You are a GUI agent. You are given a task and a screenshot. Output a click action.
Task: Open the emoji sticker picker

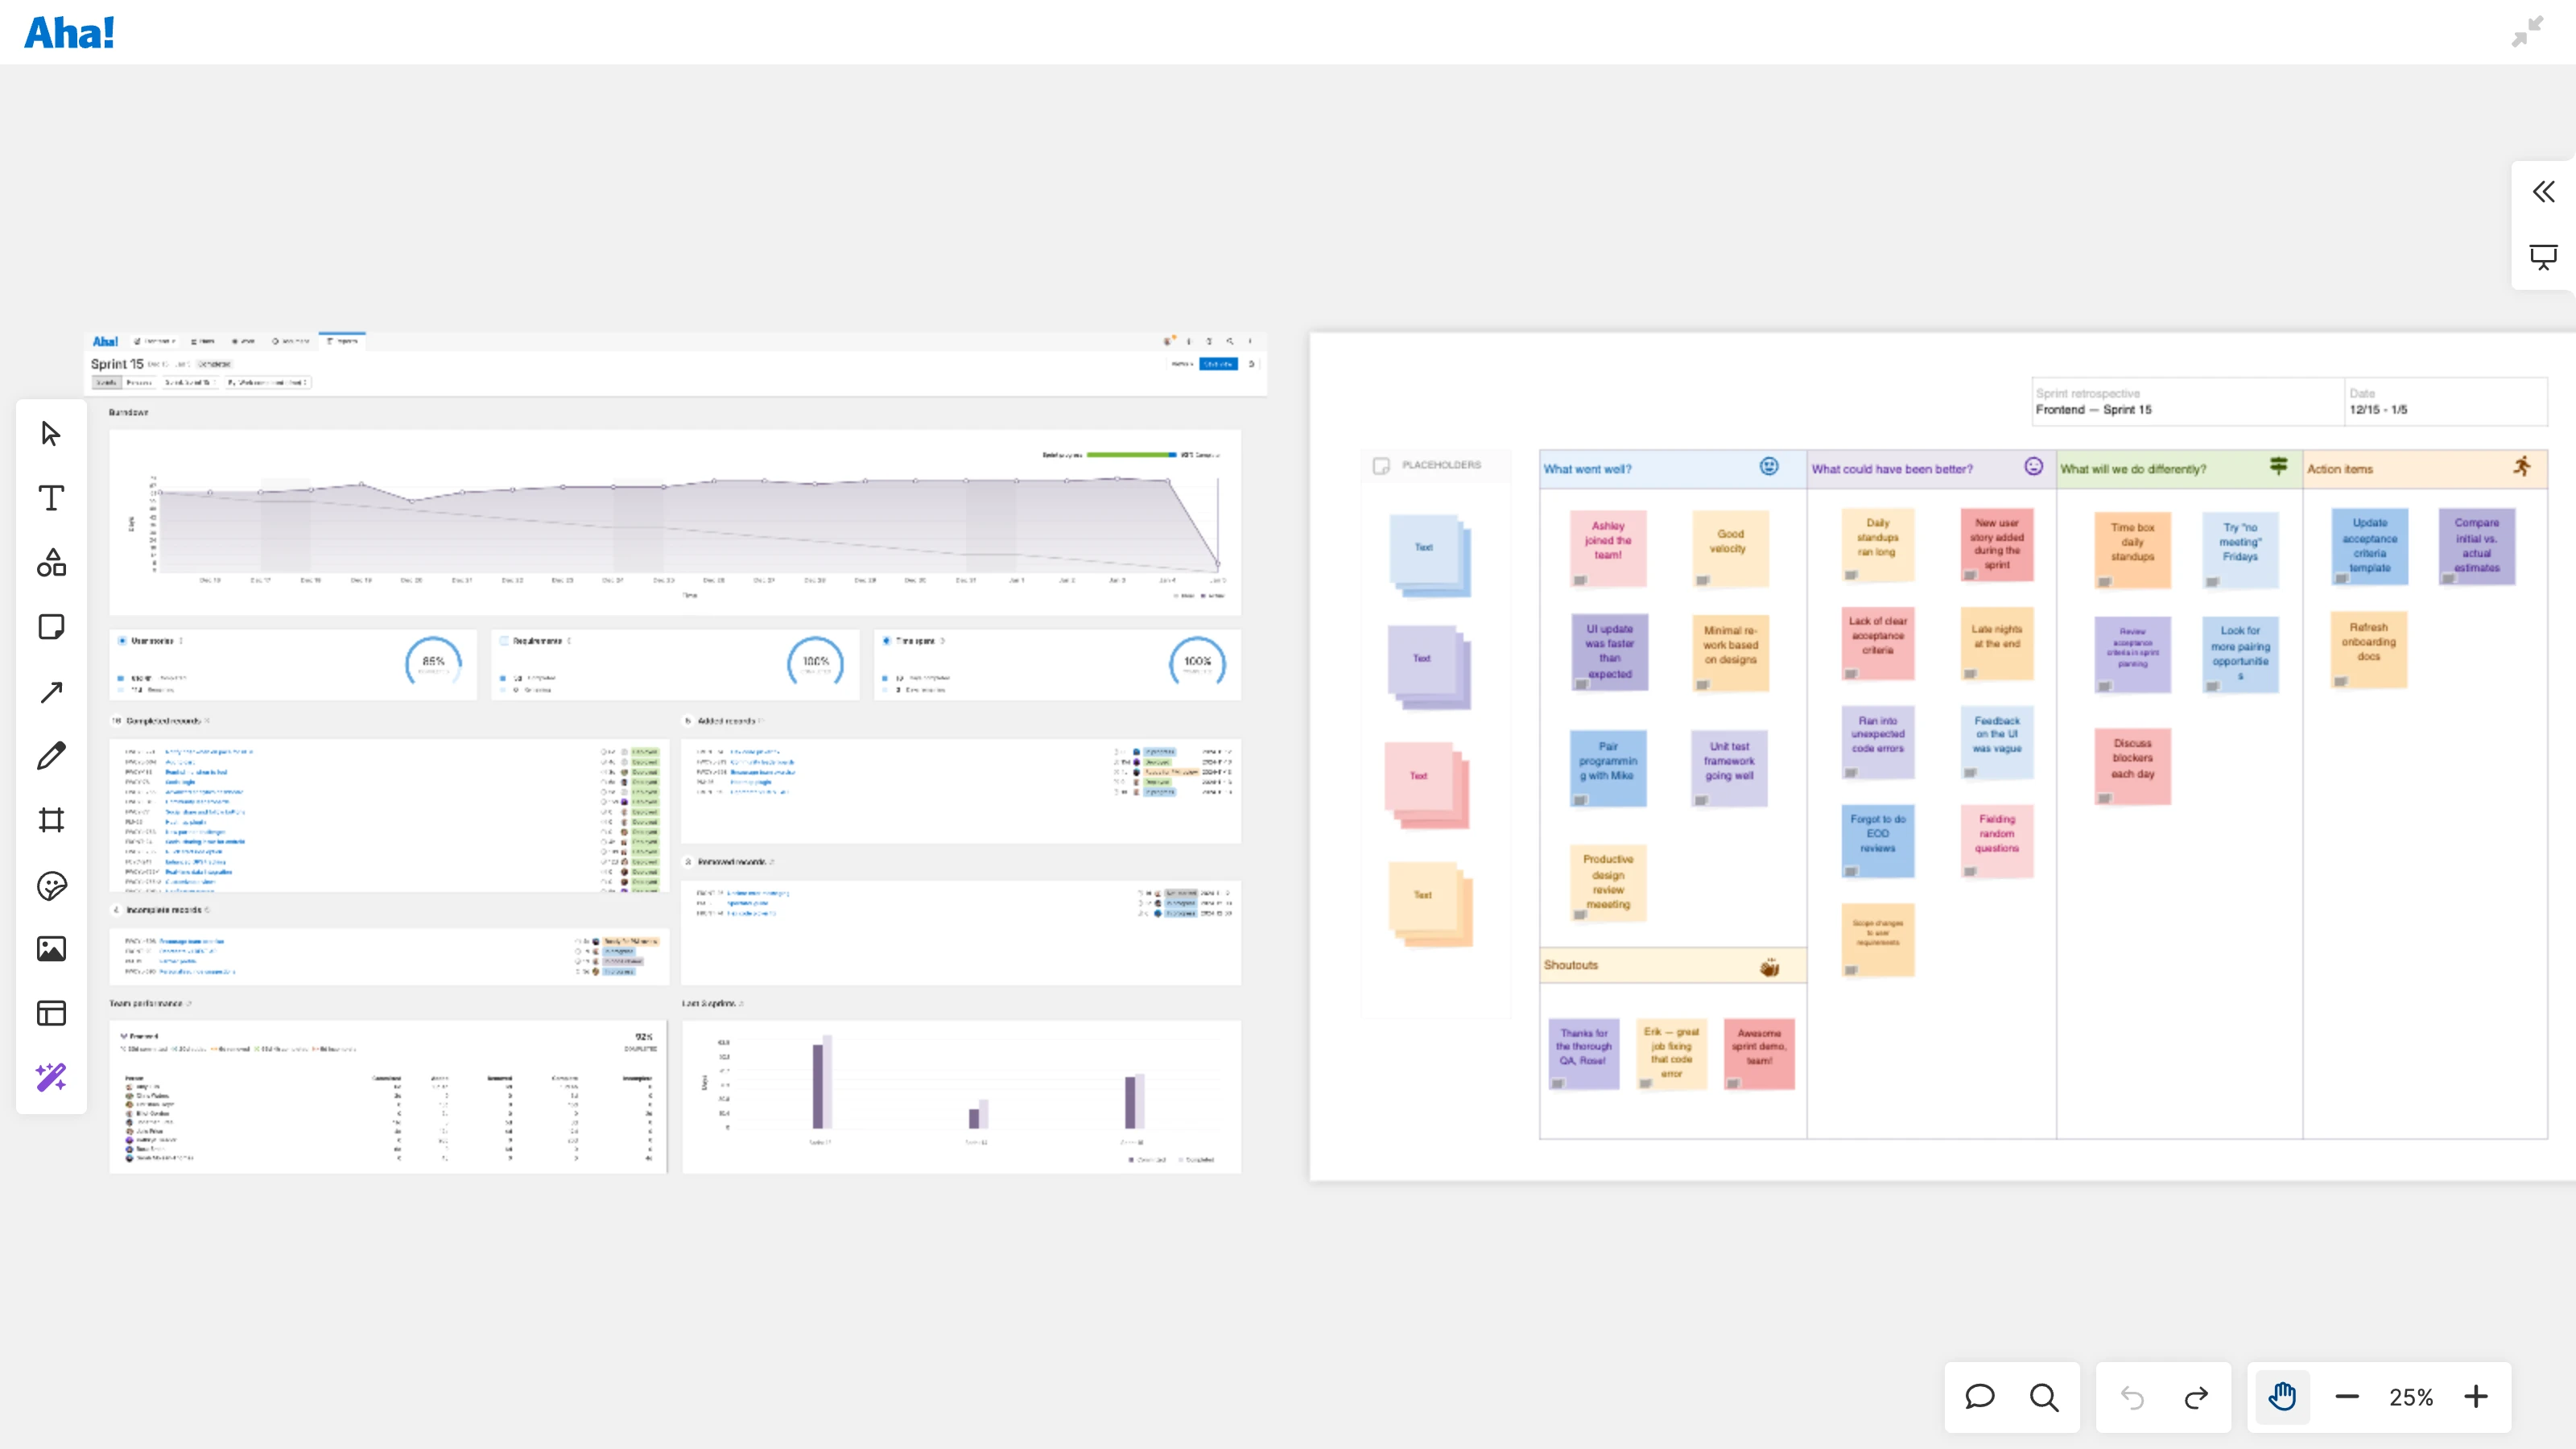coord(51,885)
